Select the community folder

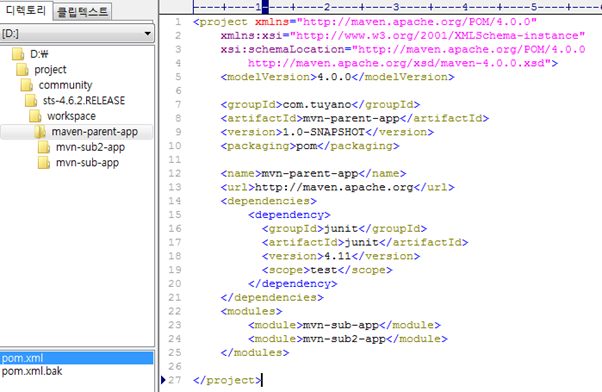click(65, 85)
